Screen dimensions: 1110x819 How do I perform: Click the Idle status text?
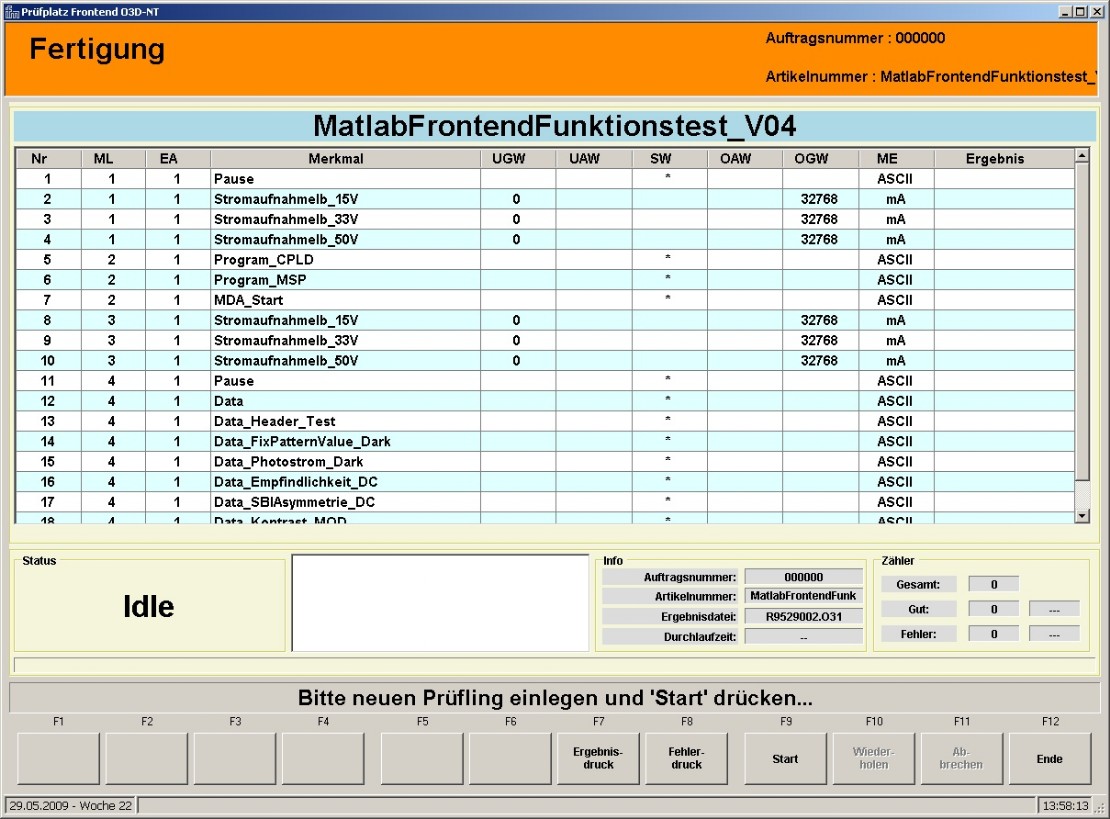click(x=149, y=607)
